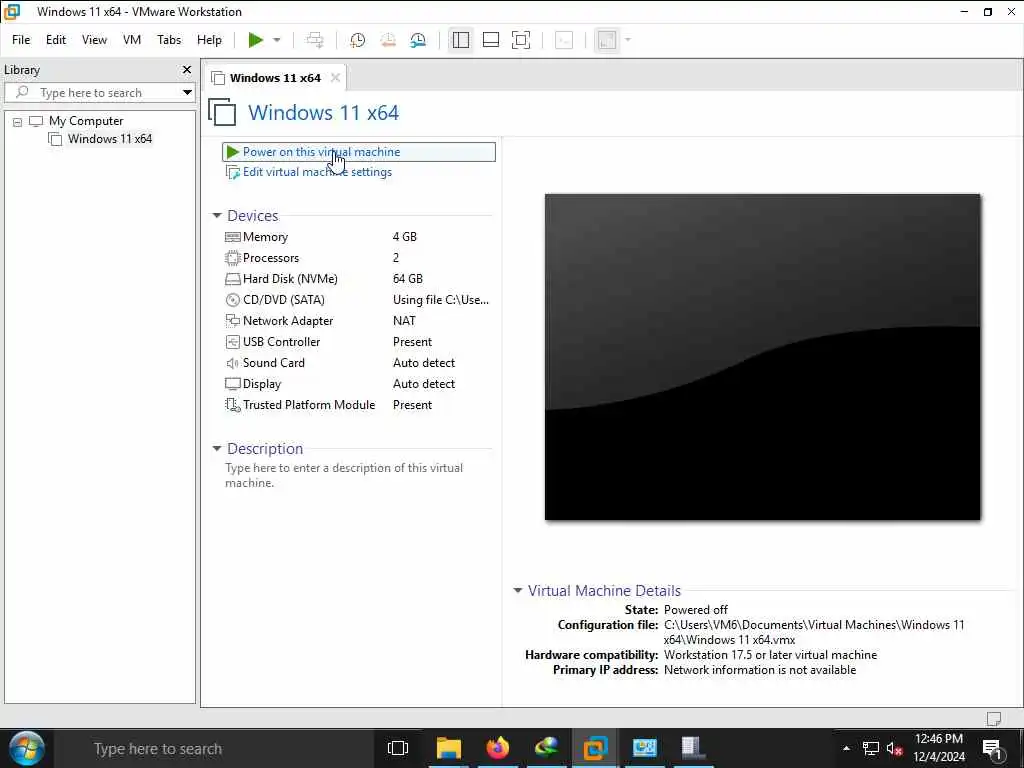
Task: Click the CD/DVD (SATA) device icon
Action: click(x=232, y=300)
